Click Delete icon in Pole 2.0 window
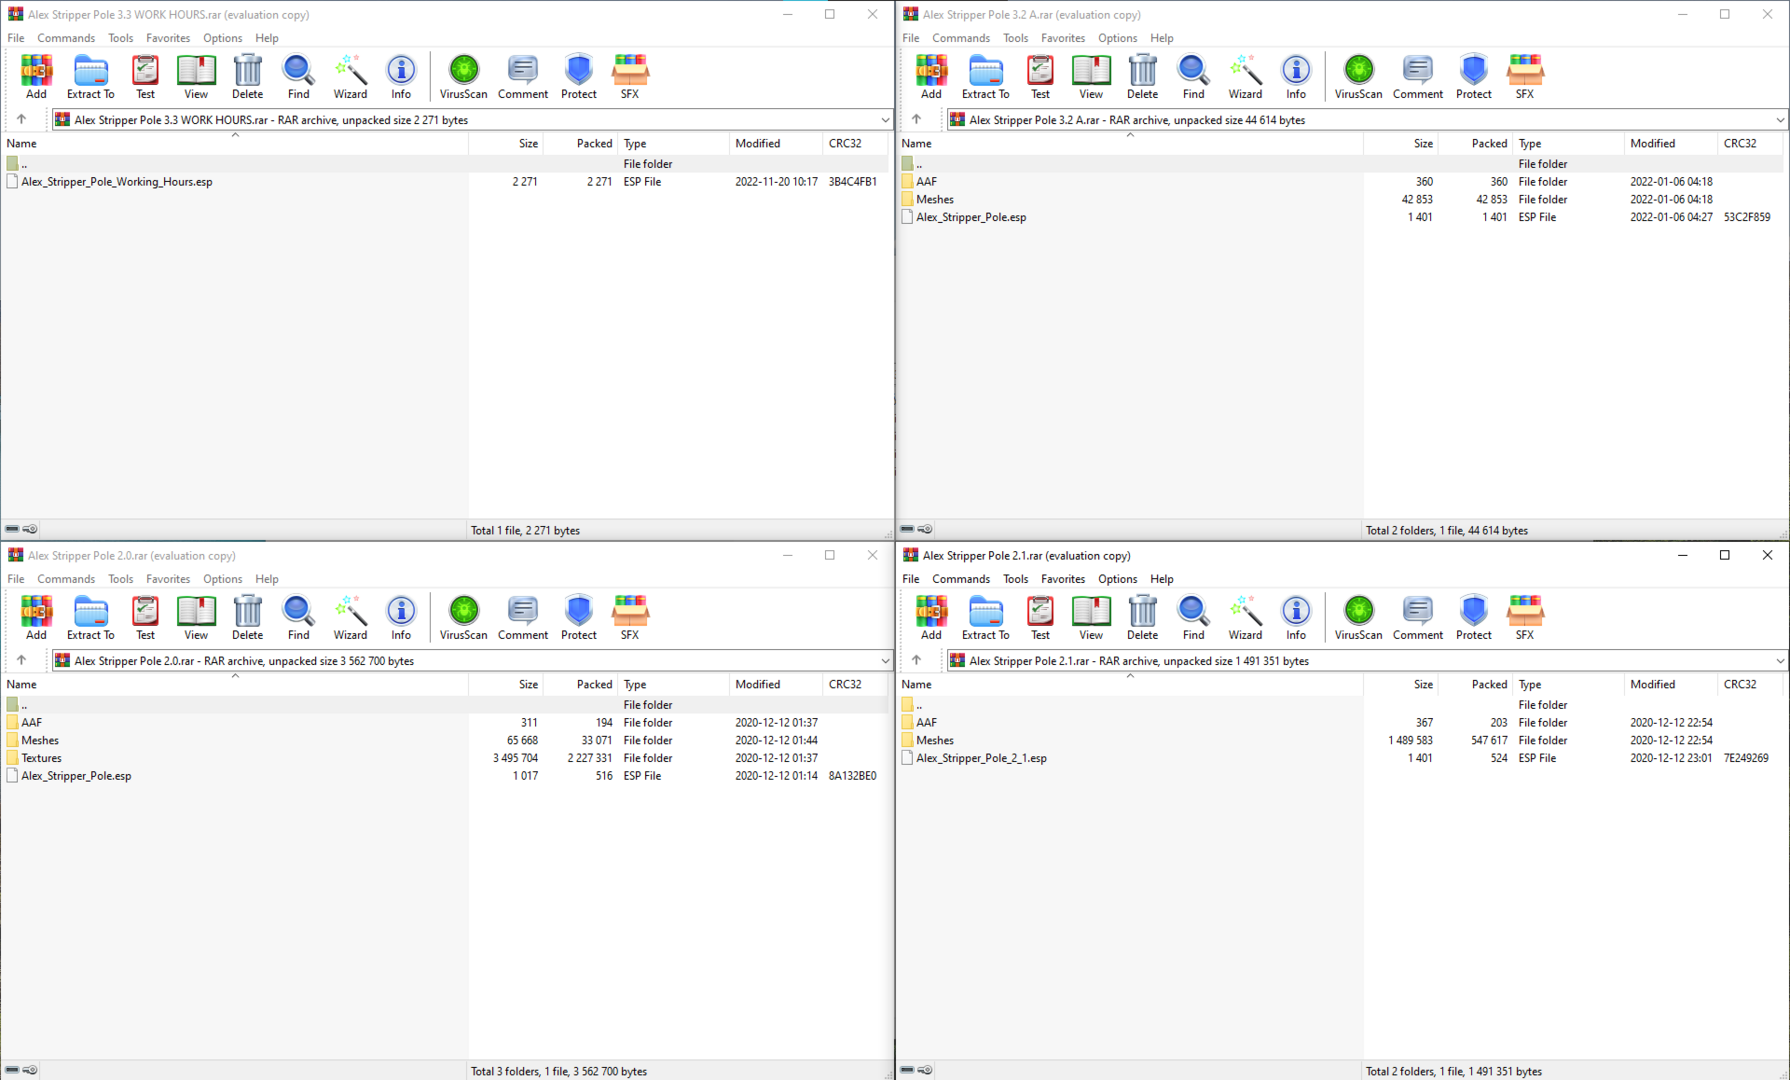1790x1080 pixels. (247, 618)
